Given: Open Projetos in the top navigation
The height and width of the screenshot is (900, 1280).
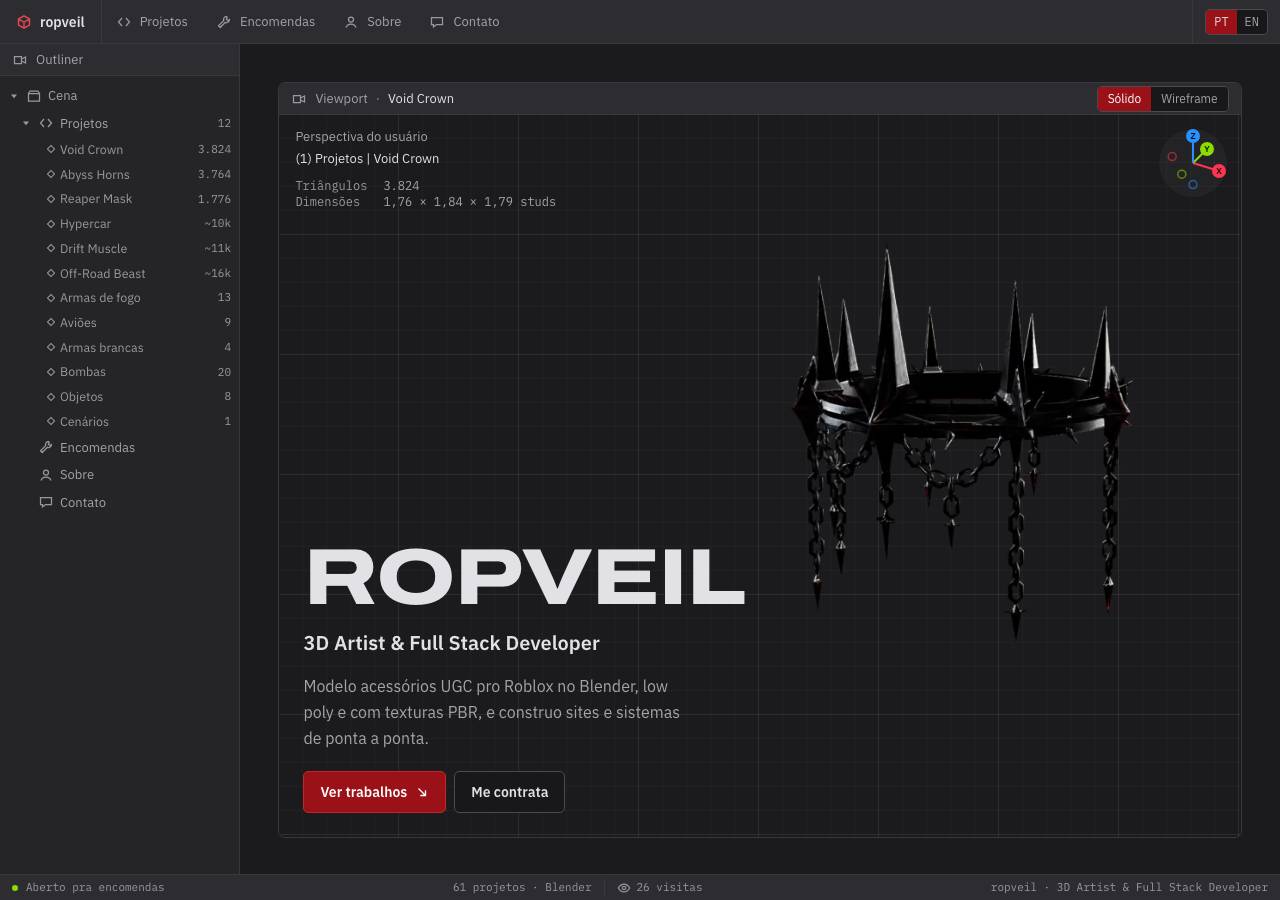Looking at the screenshot, I should (x=152, y=22).
